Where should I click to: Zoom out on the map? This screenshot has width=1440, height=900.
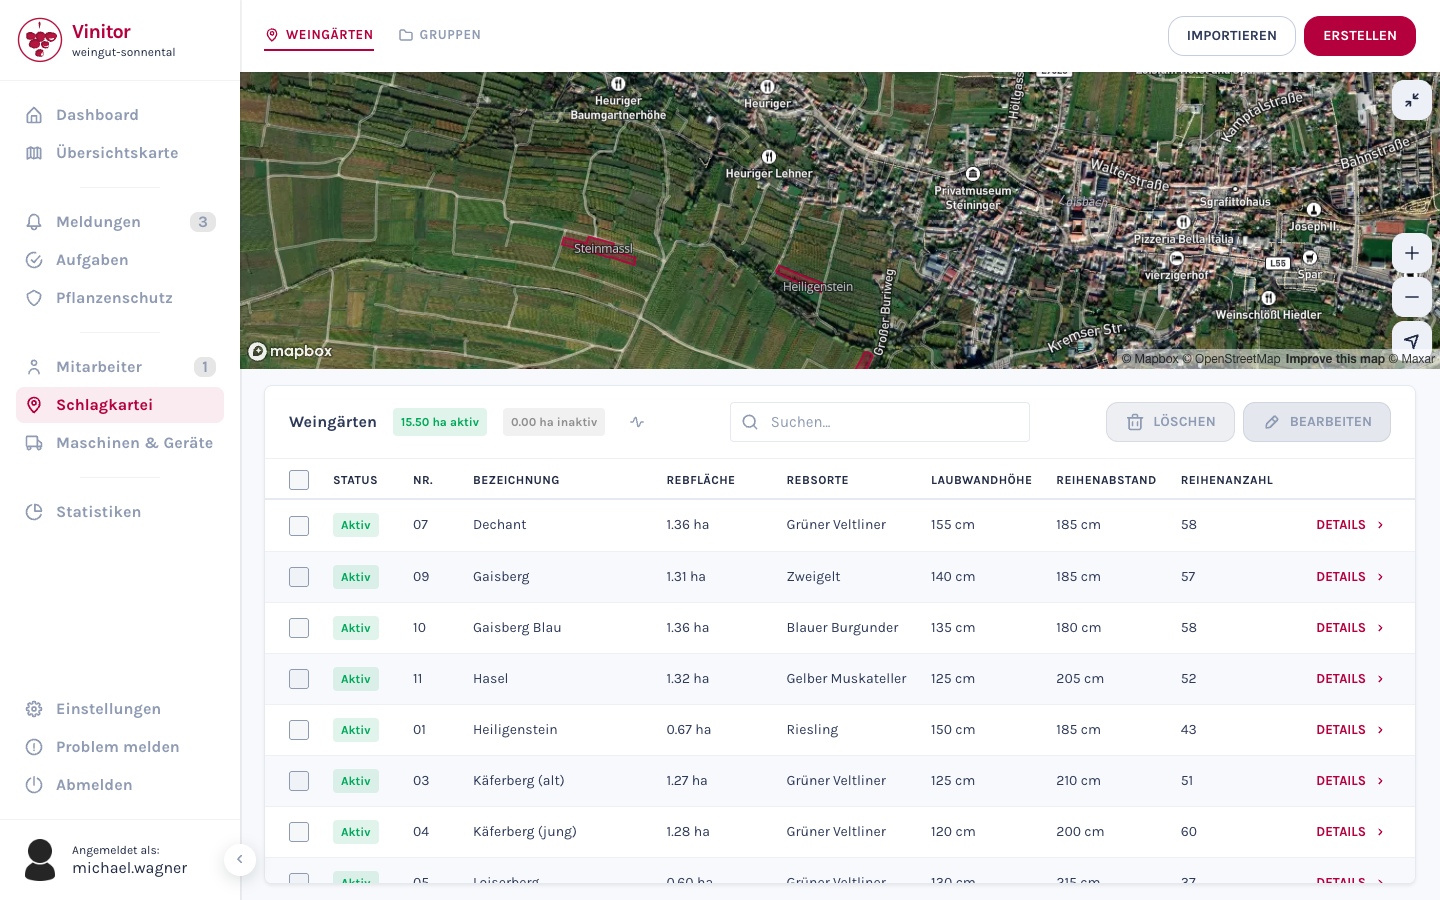(x=1412, y=297)
